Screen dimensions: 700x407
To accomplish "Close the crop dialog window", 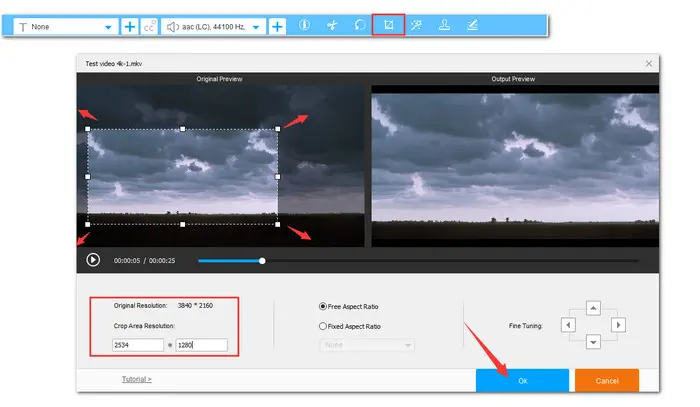I will 649,64.
